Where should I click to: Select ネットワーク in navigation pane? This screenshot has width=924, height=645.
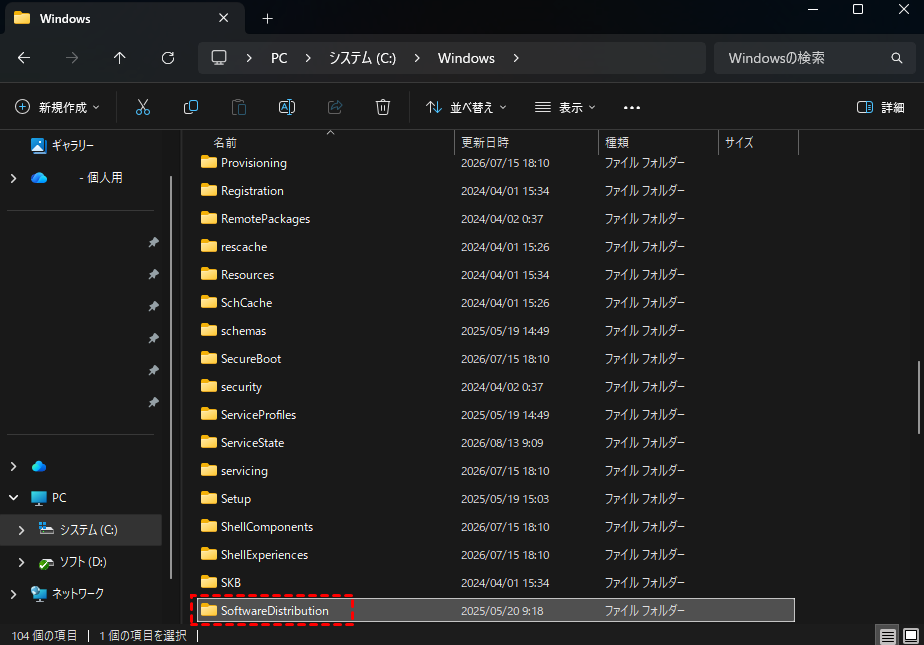67,593
